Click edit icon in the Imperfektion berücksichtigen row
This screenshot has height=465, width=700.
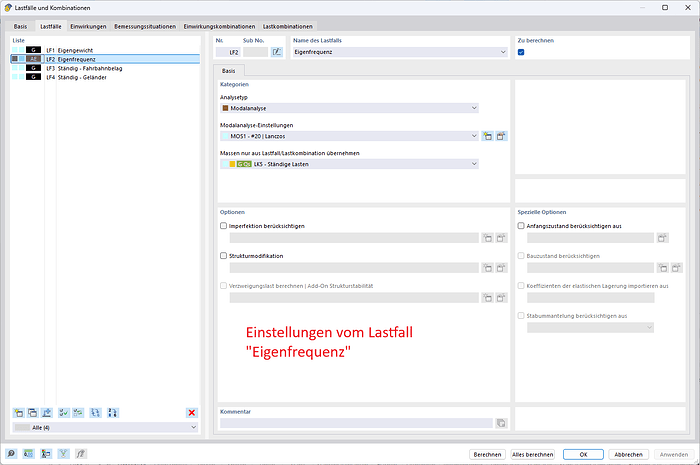[x=501, y=238]
